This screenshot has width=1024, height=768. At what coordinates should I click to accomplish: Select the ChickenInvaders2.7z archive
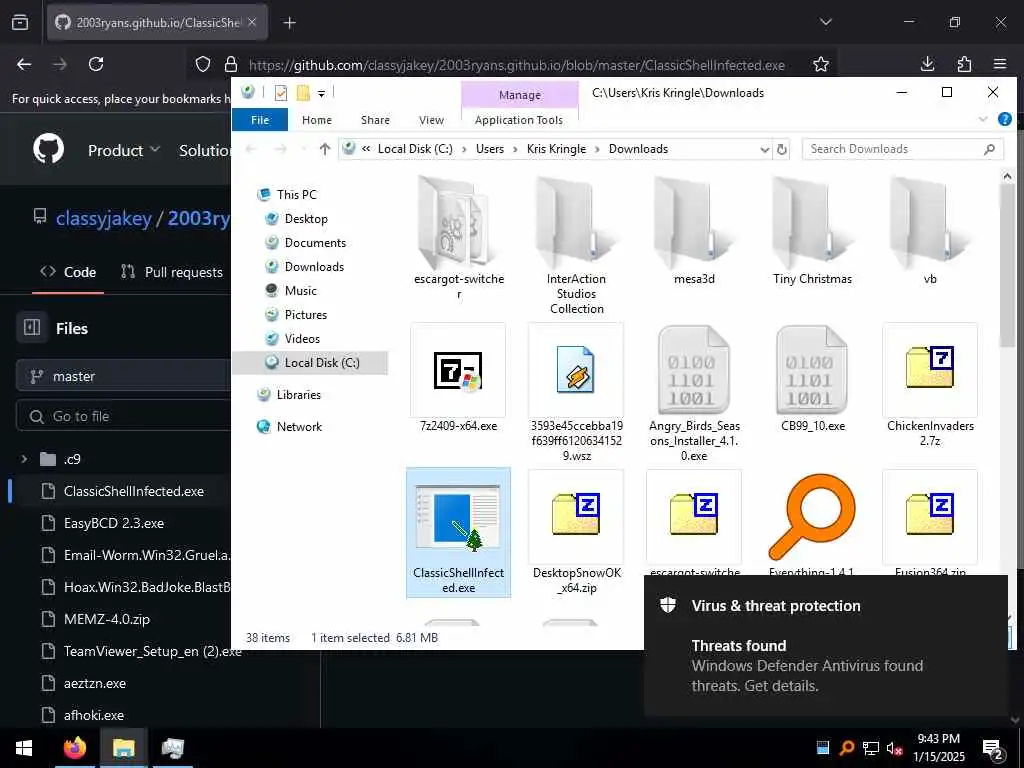pos(930,370)
